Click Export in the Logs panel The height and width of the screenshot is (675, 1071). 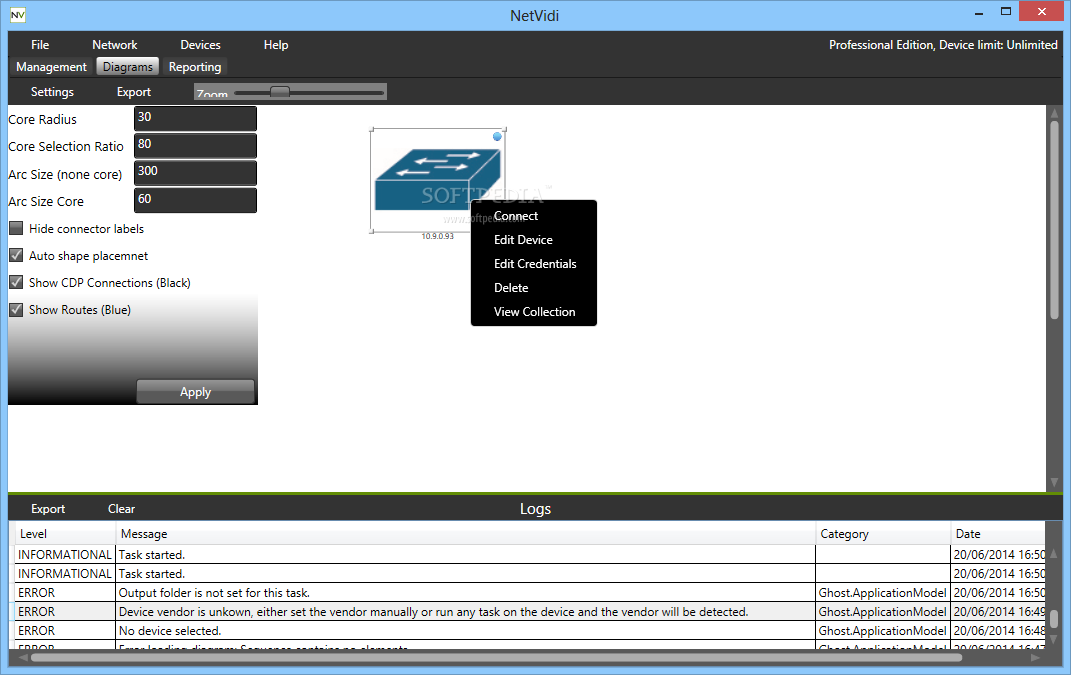click(48, 509)
